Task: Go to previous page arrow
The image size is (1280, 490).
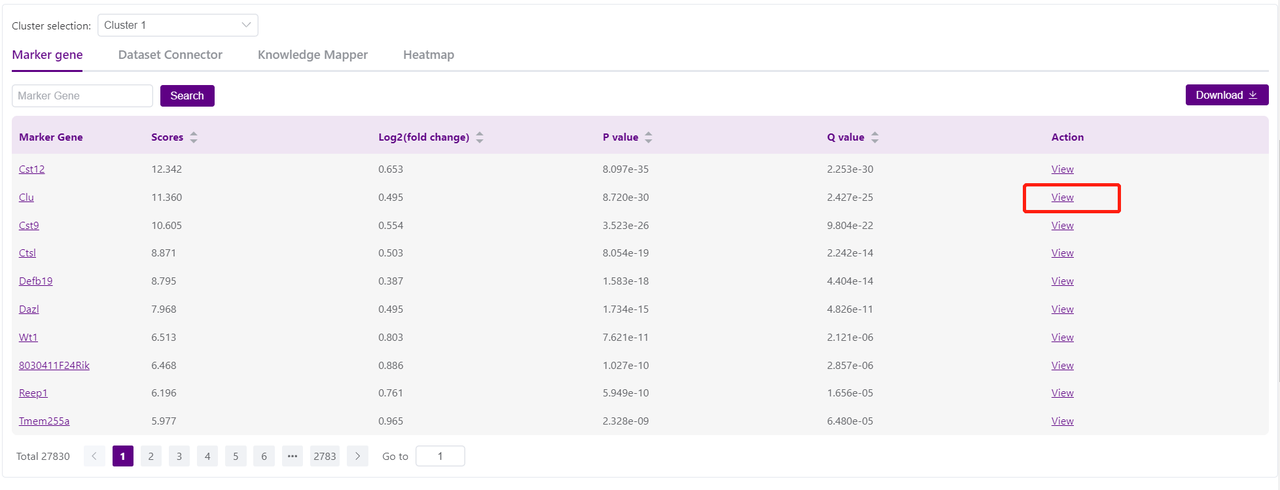Action: click(95, 456)
